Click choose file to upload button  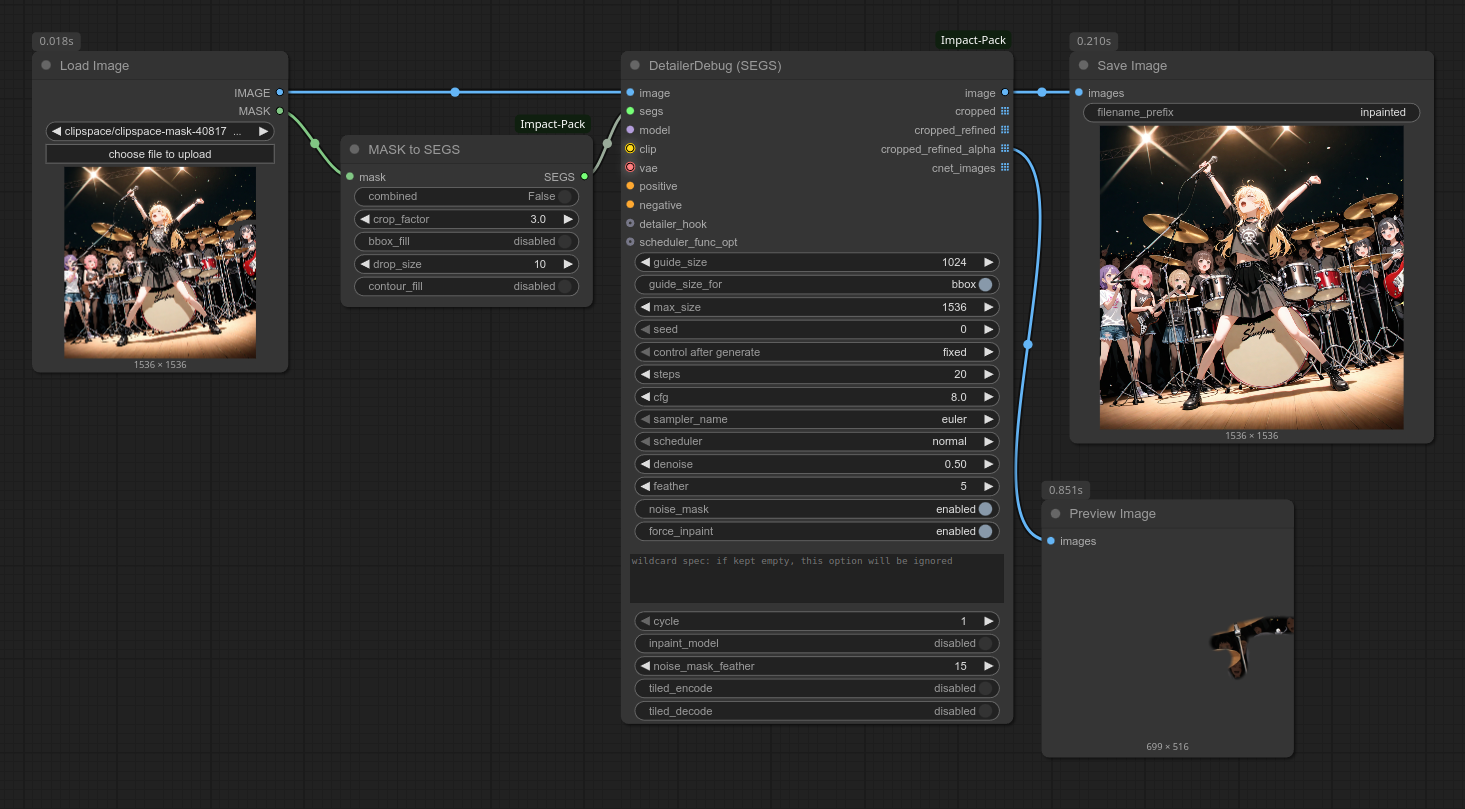(160, 154)
